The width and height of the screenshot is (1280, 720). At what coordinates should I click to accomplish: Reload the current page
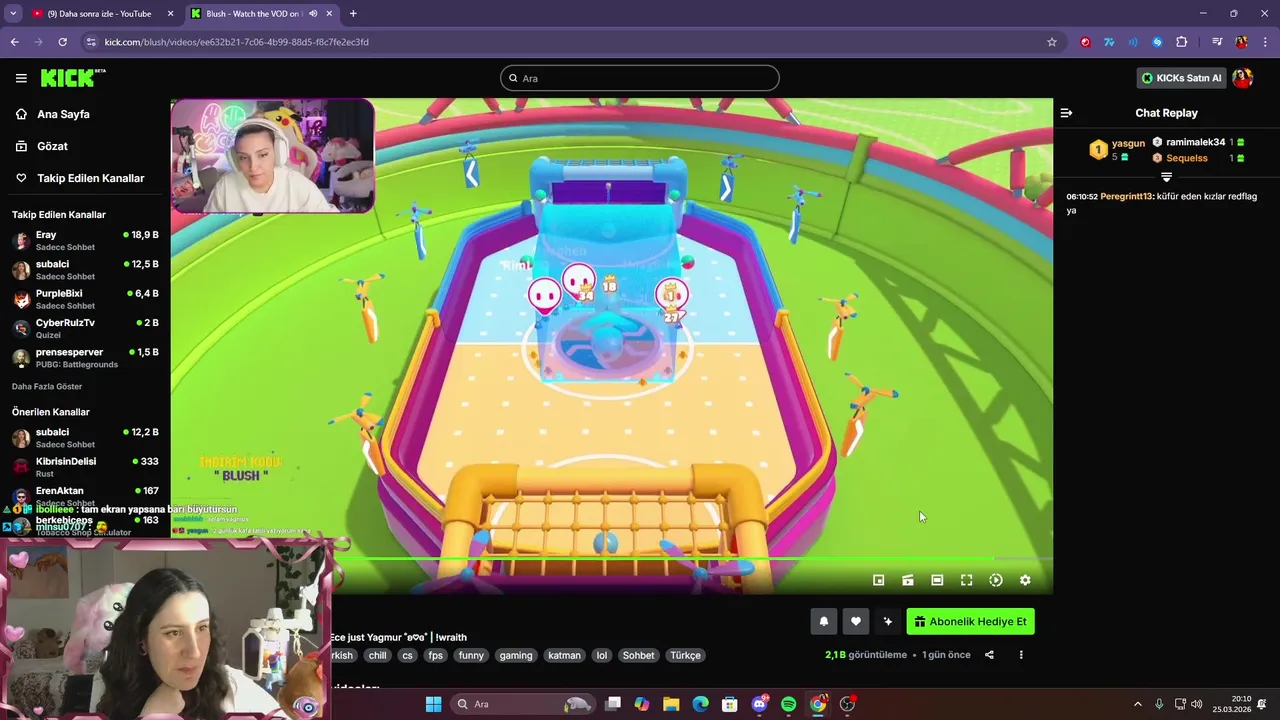click(62, 42)
